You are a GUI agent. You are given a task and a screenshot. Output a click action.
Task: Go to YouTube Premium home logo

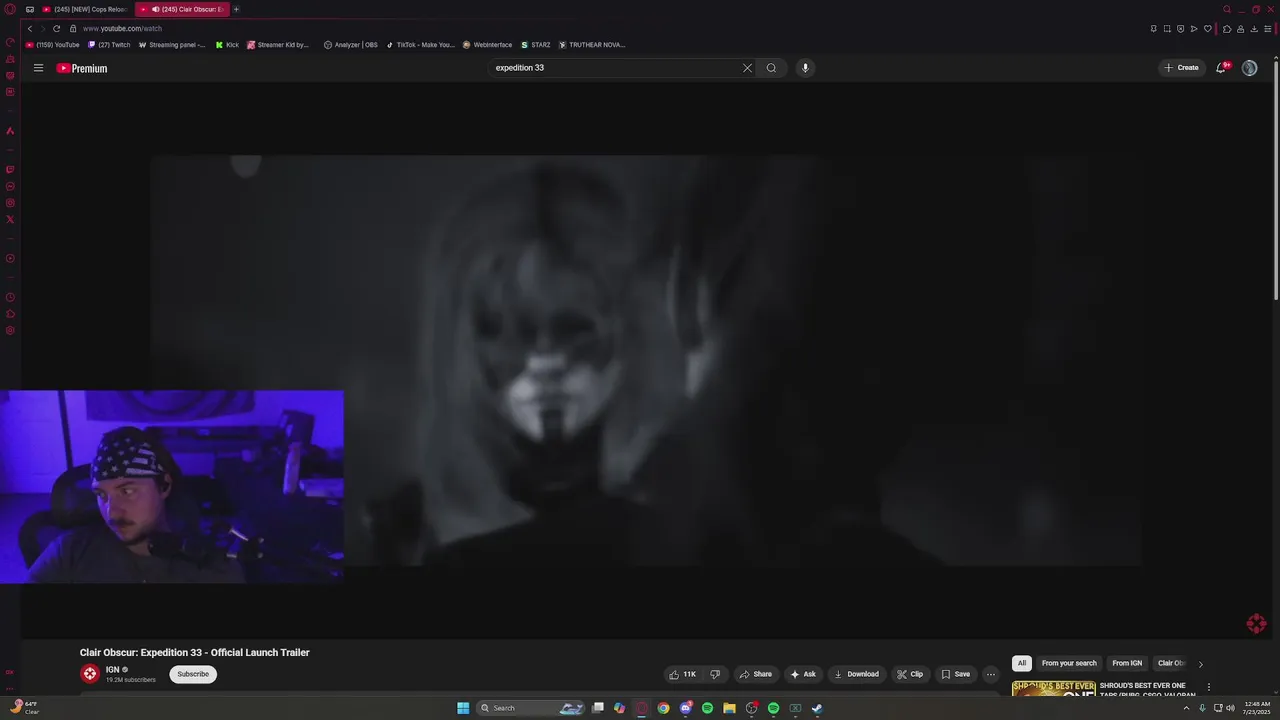[82, 68]
